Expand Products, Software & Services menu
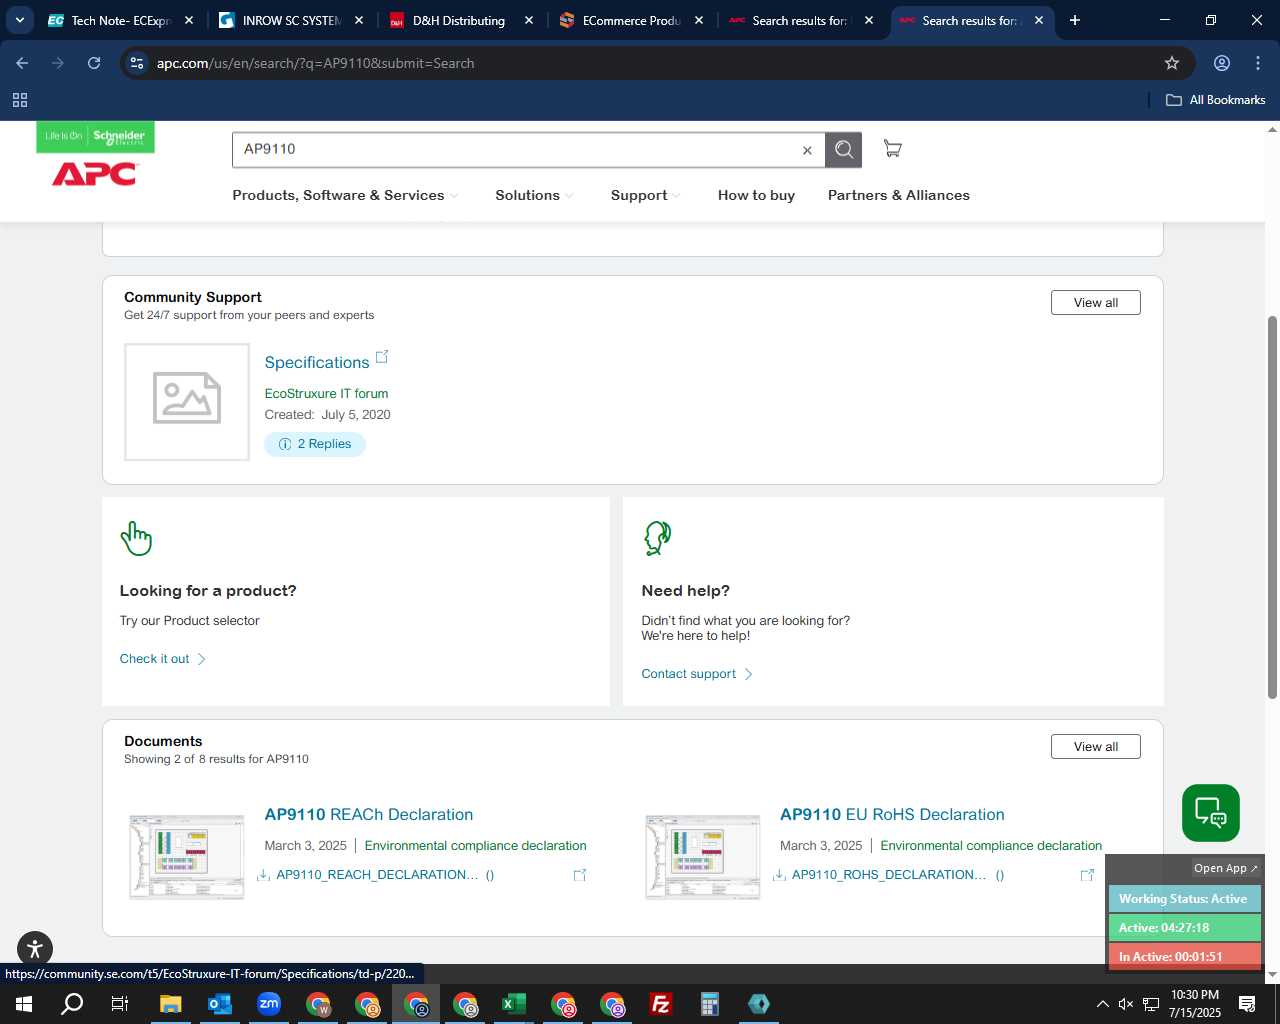 [x=345, y=195]
